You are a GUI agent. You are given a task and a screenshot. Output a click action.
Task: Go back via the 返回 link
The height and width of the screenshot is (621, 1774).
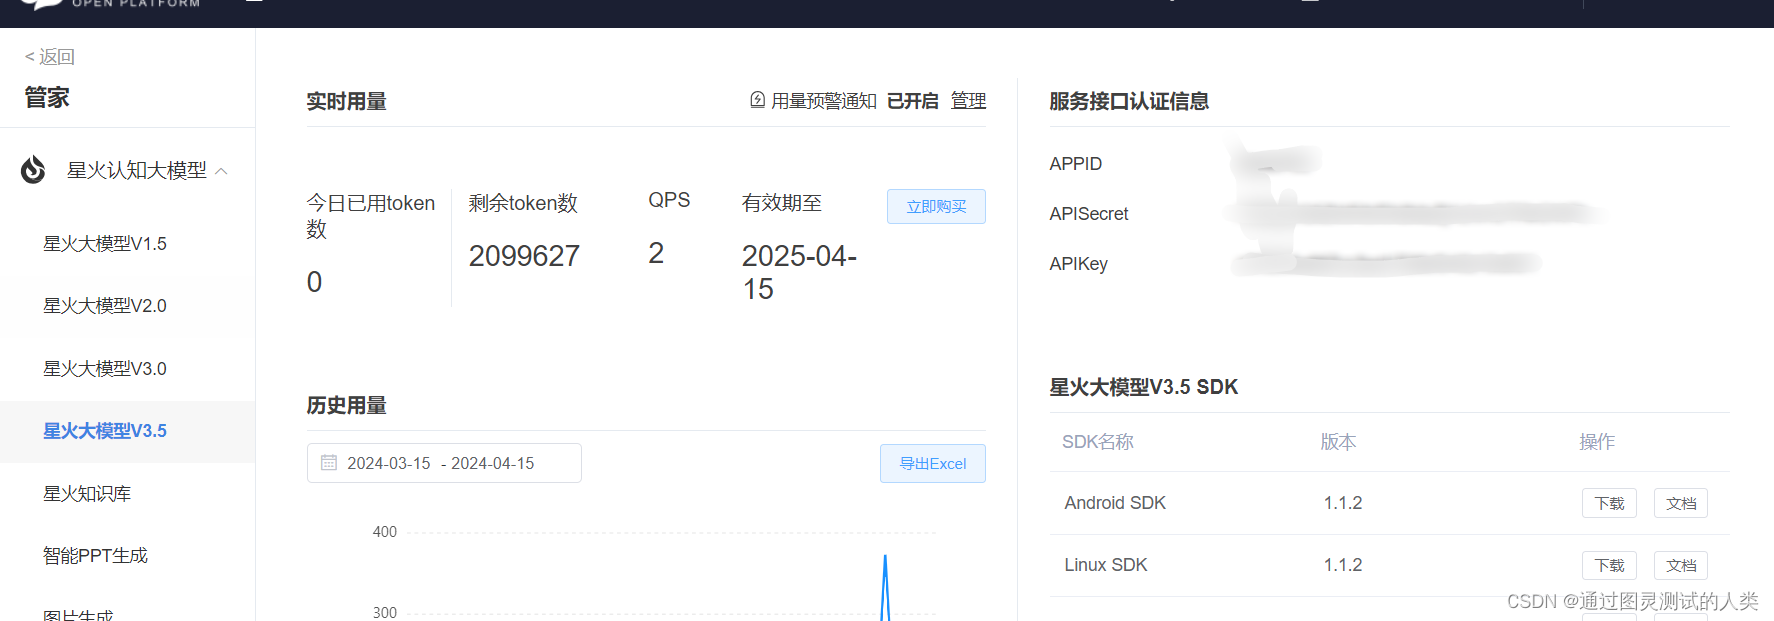(49, 57)
